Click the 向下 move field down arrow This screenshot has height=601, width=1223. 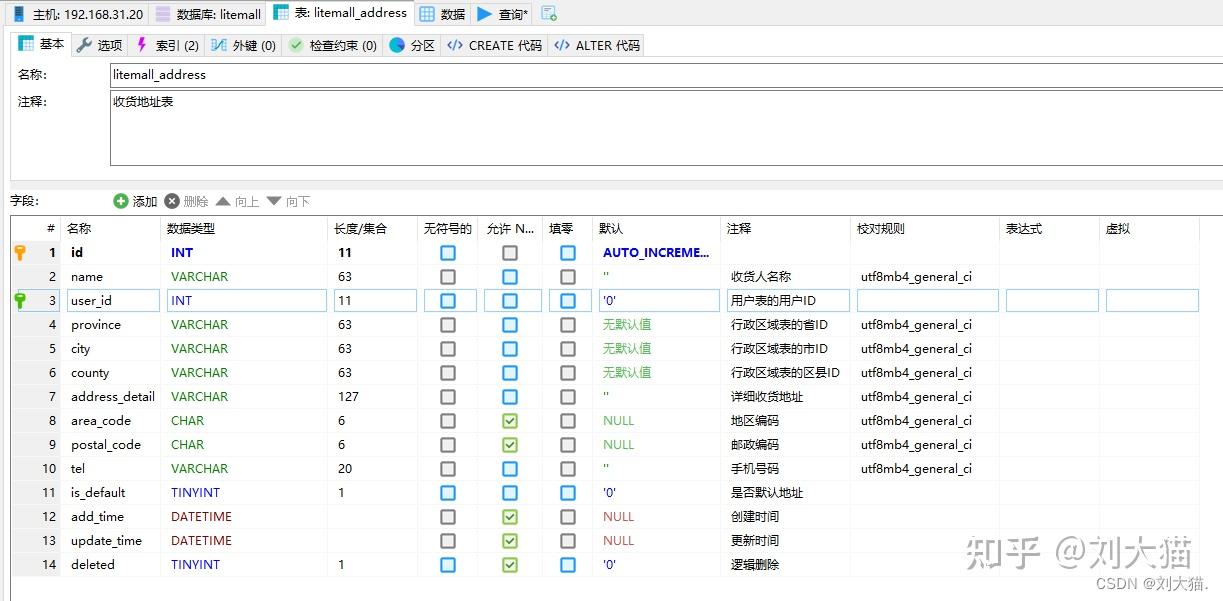pyautogui.click(x=288, y=200)
